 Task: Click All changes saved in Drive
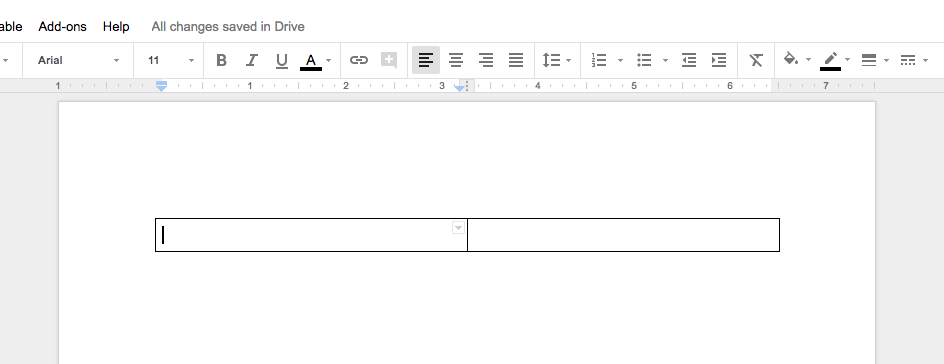click(x=228, y=26)
